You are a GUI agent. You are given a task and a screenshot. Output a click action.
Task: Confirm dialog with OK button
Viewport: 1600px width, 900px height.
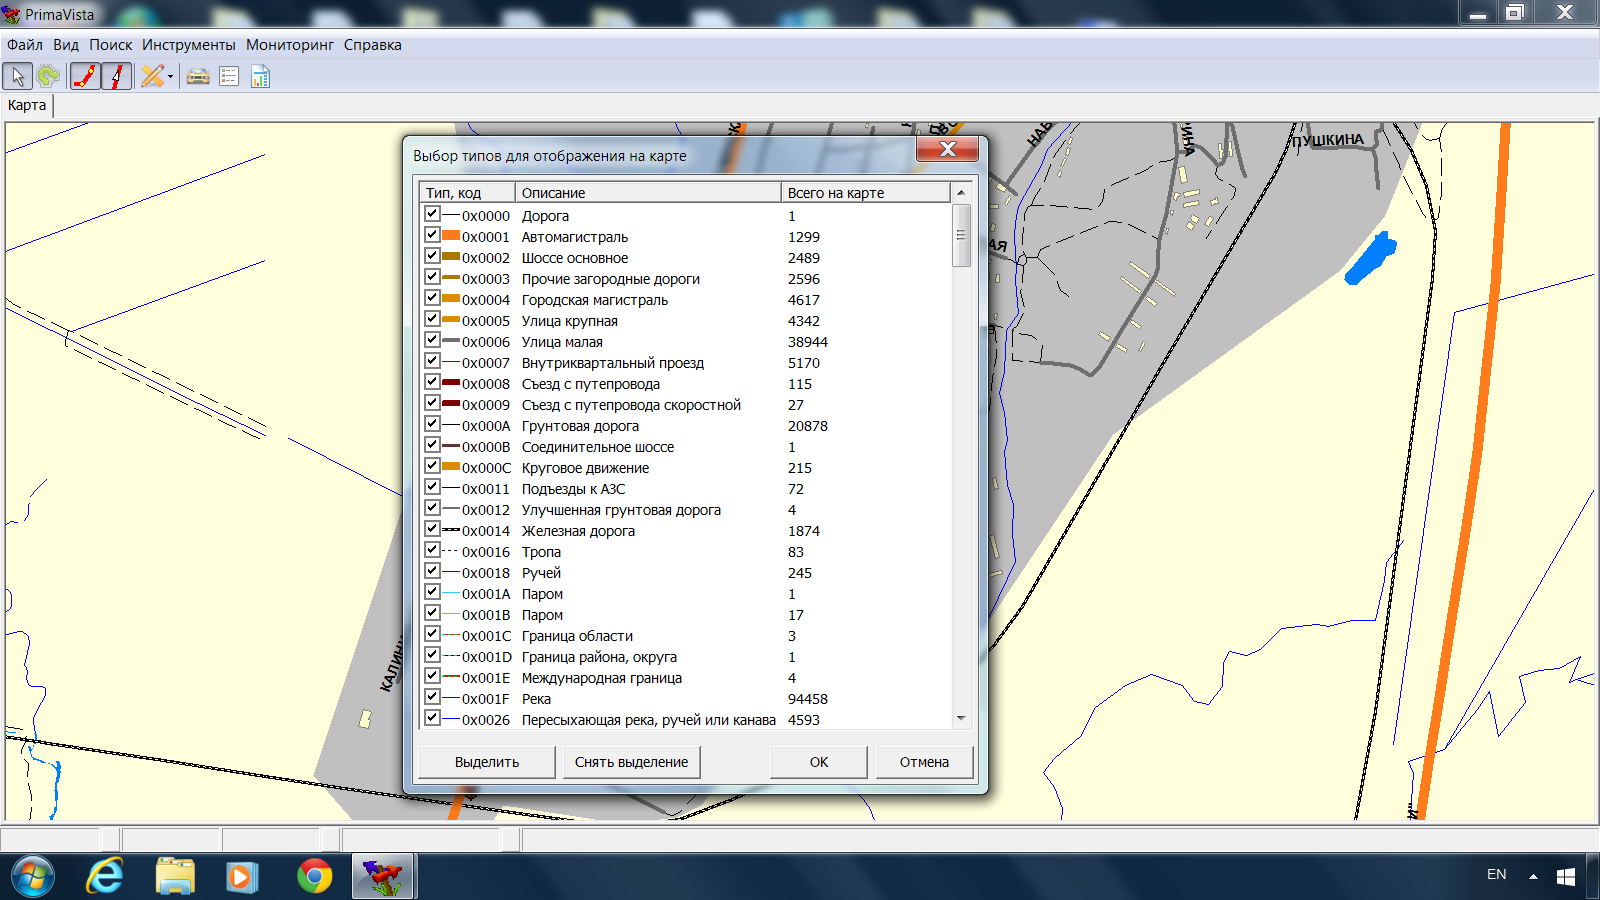click(818, 762)
